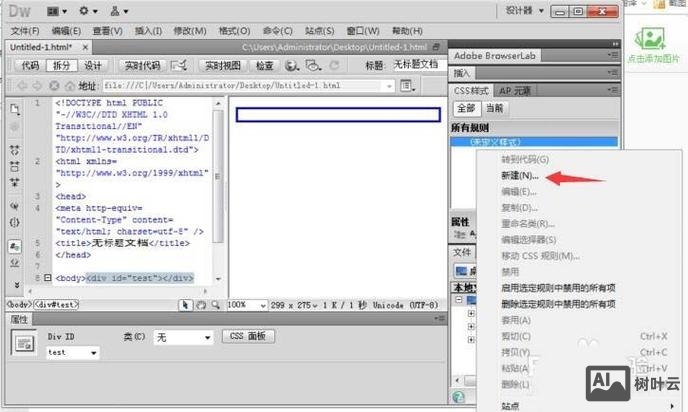Click the preview in browser globe icon
Screen dimensions: 688x412
(x=291, y=66)
